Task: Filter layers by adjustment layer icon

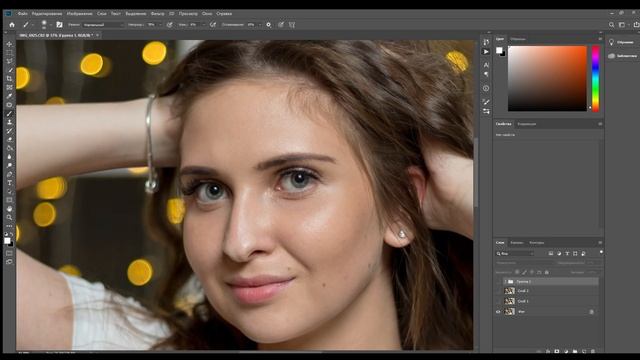Action: [559, 253]
